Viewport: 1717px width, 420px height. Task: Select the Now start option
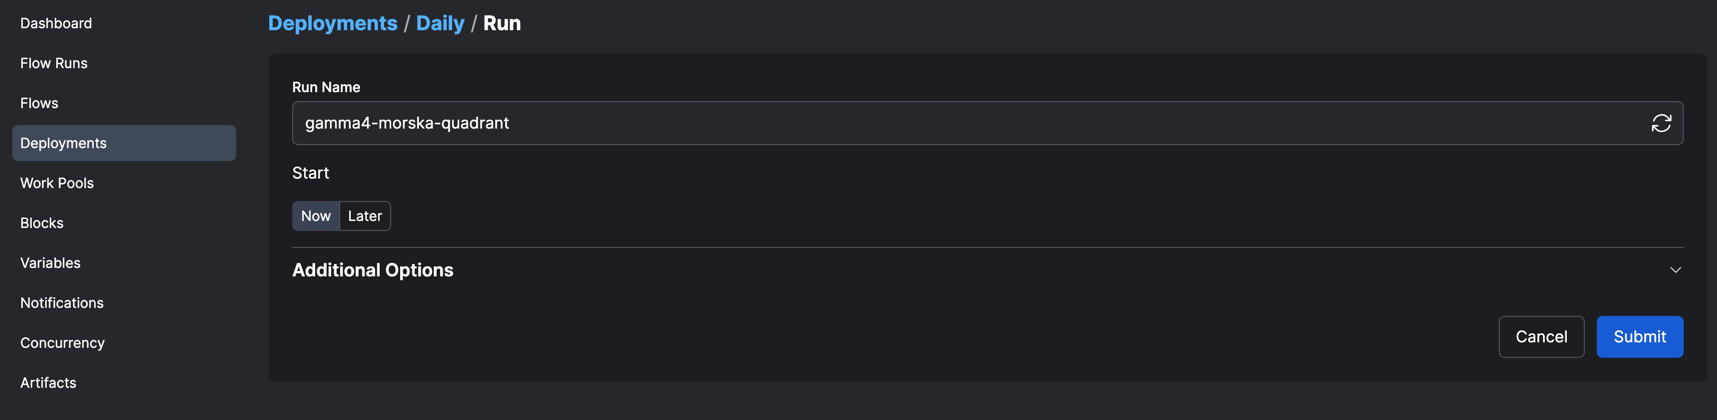[x=316, y=216]
